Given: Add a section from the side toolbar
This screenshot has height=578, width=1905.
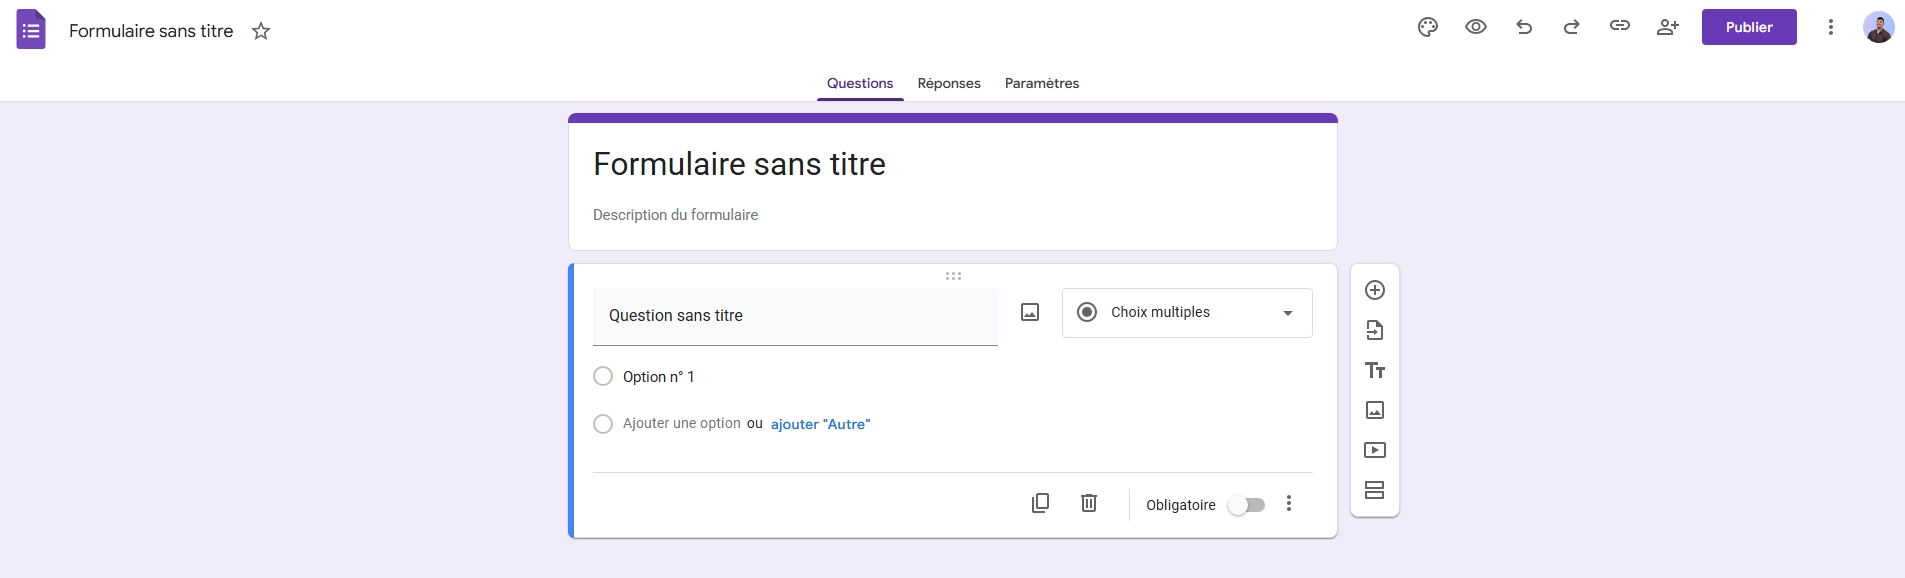Looking at the screenshot, I should 1374,490.
